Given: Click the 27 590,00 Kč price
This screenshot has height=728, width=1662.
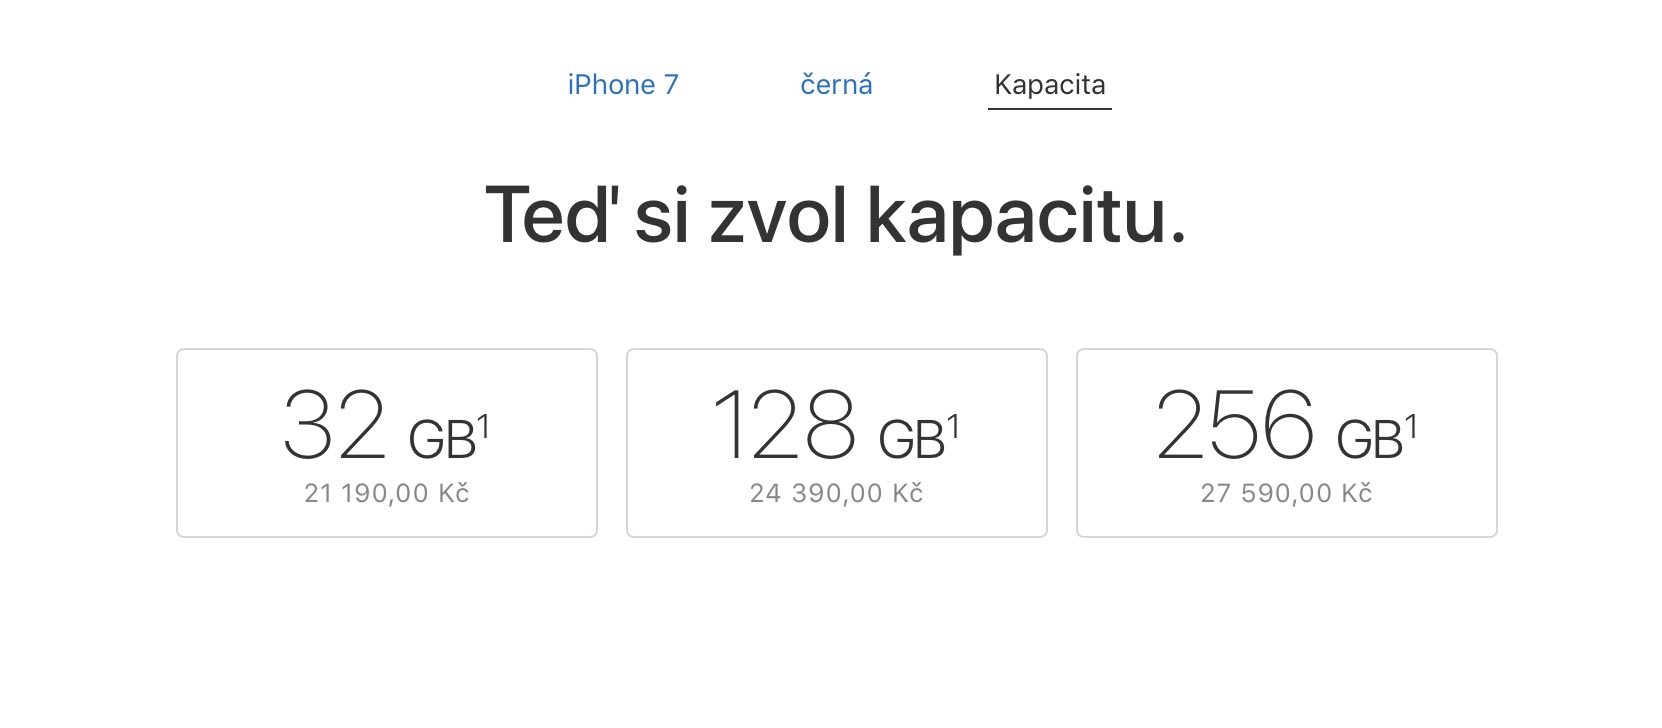Looking at the screenshot, I should click(x=1287, y=493).
